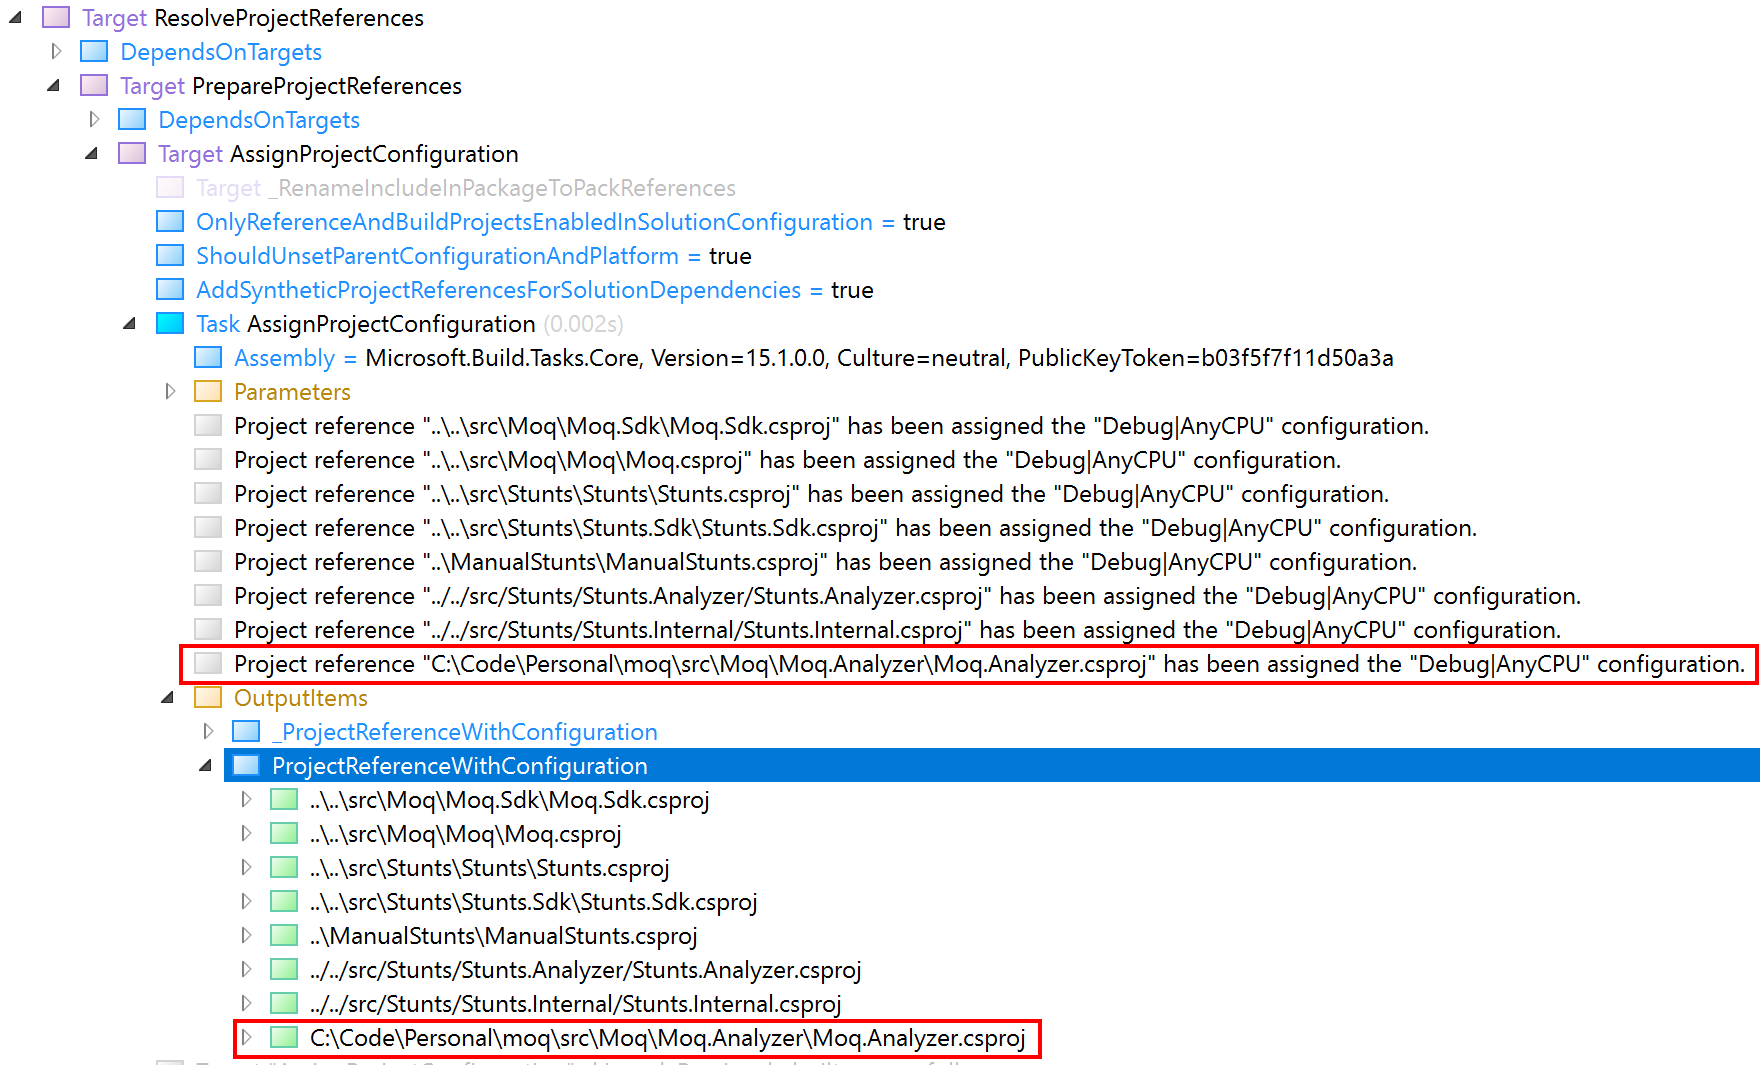The image size is (1760, 1065).
Task: Click AddSyntheticProjectReferencesForSolutionDependencies property icon
Action: [x=170, y=289]
